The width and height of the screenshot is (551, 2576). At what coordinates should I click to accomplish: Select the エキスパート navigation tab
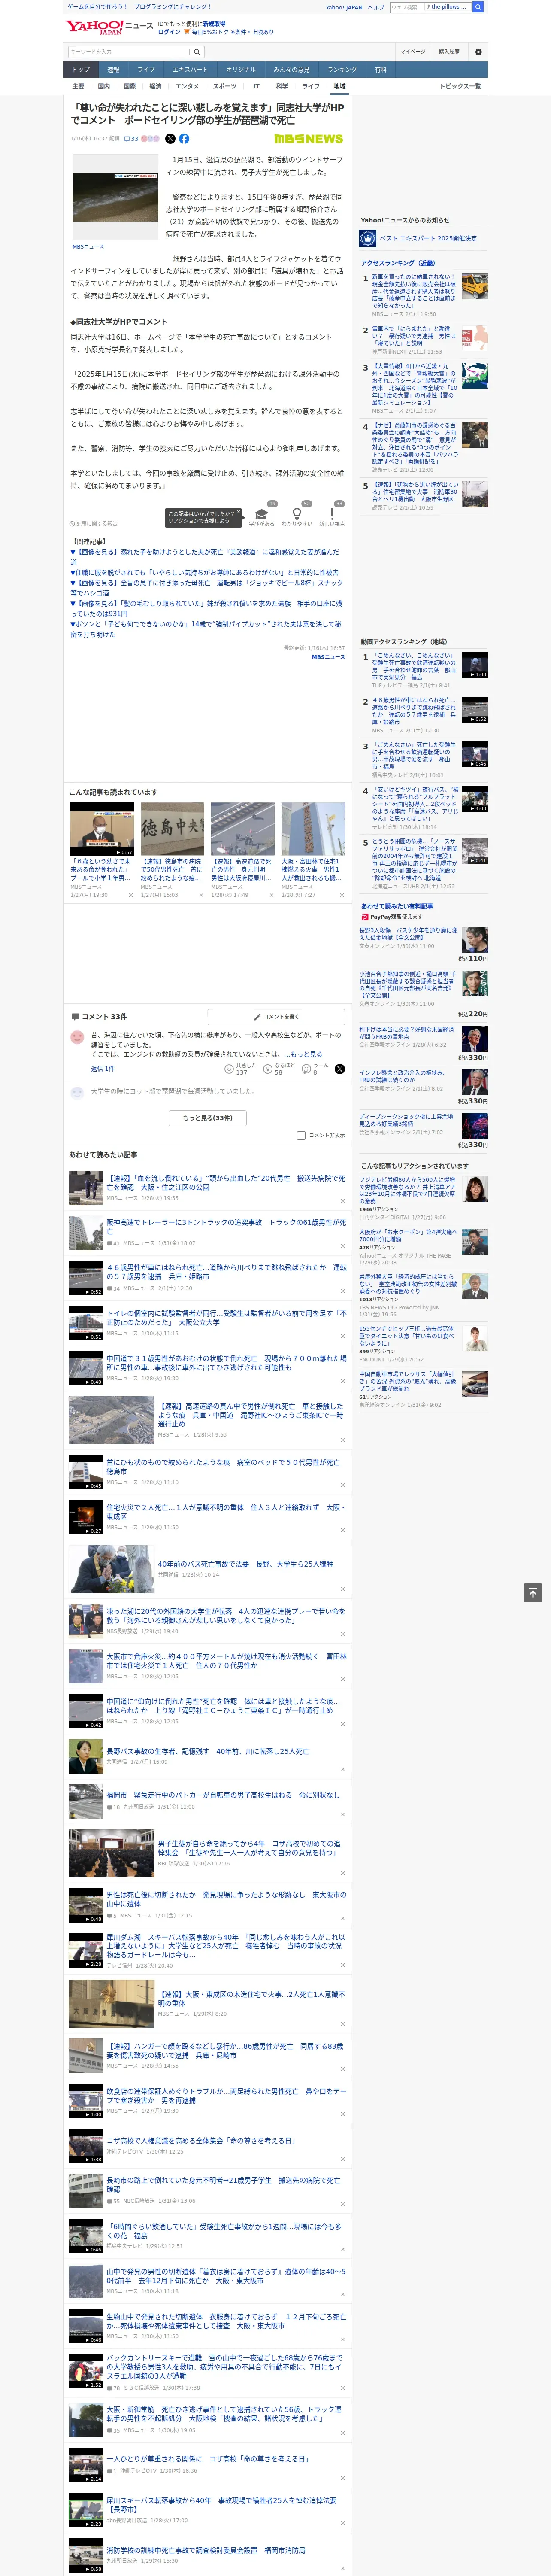click(190, 69)
